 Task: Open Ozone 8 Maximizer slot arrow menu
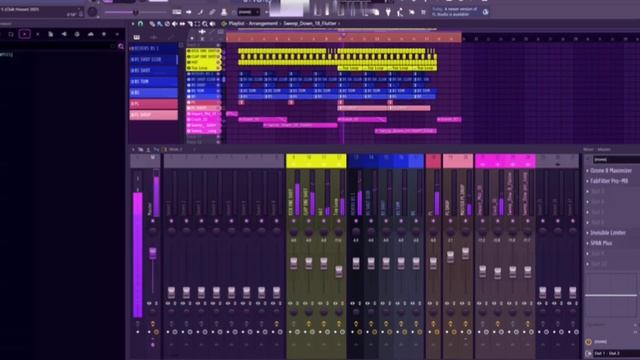pyautogui.click(x=588, y=171)
